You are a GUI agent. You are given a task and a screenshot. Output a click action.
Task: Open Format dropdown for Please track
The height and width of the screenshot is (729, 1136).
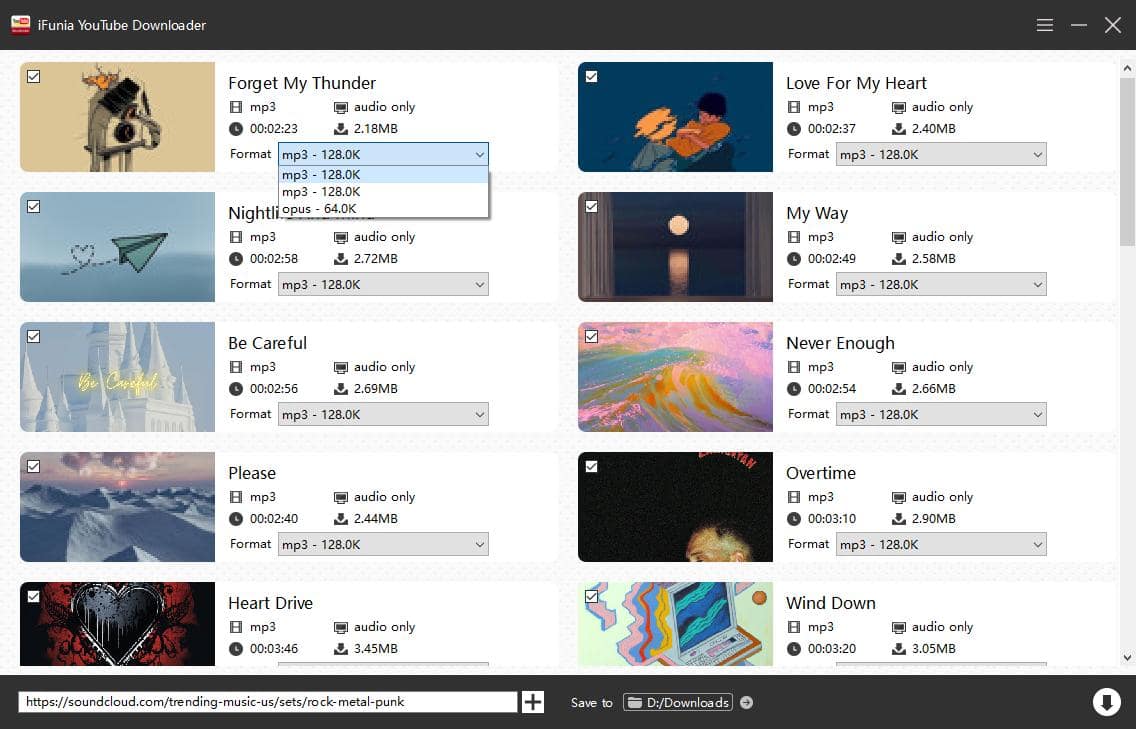click(382, 545)
